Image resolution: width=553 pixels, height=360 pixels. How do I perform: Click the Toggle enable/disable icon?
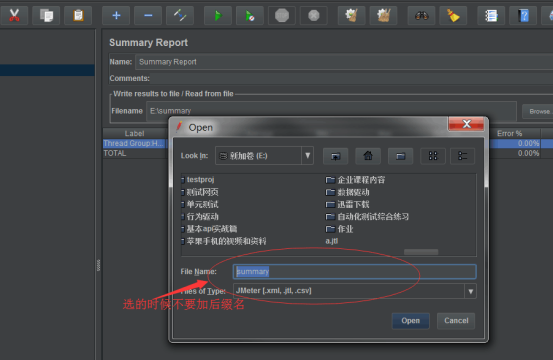(x=180, y=16)
